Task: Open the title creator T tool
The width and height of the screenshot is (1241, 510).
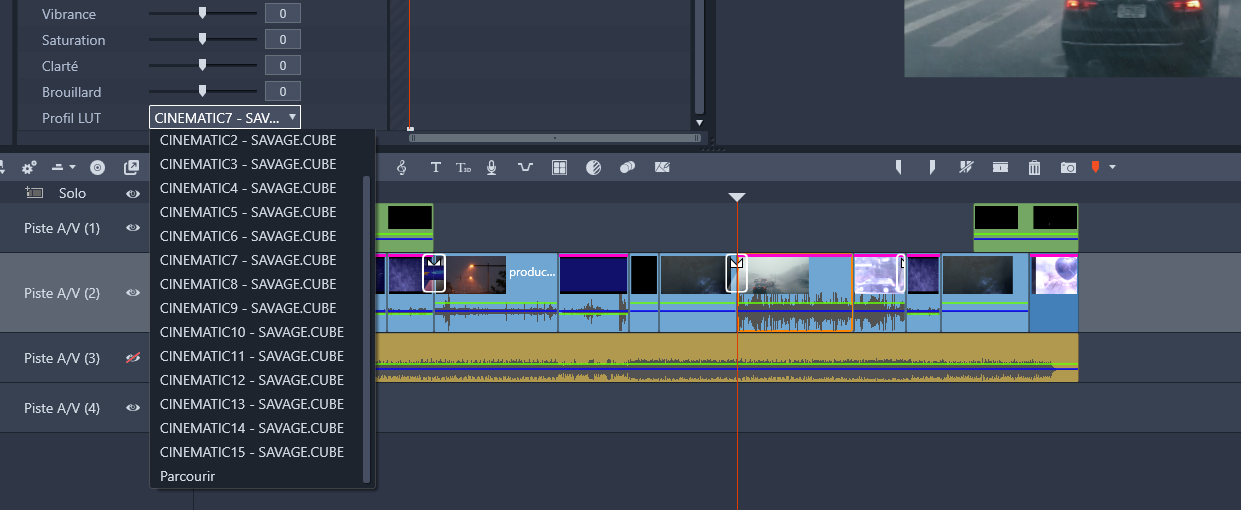Action: 435,168
